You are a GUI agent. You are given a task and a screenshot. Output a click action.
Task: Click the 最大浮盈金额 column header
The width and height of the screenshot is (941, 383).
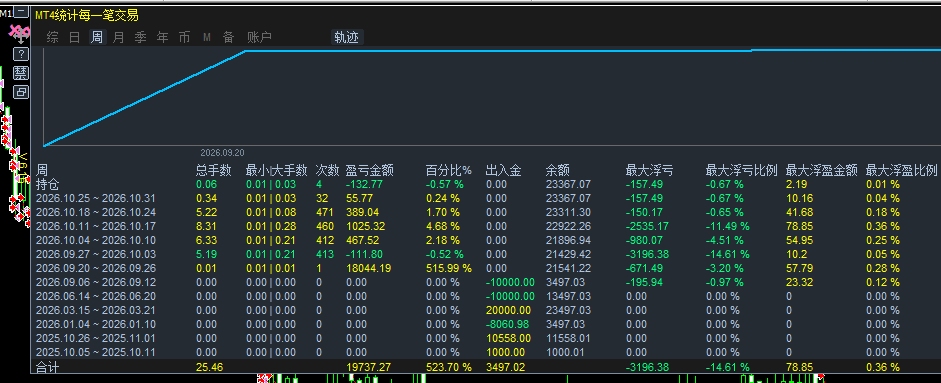point(822,170)
